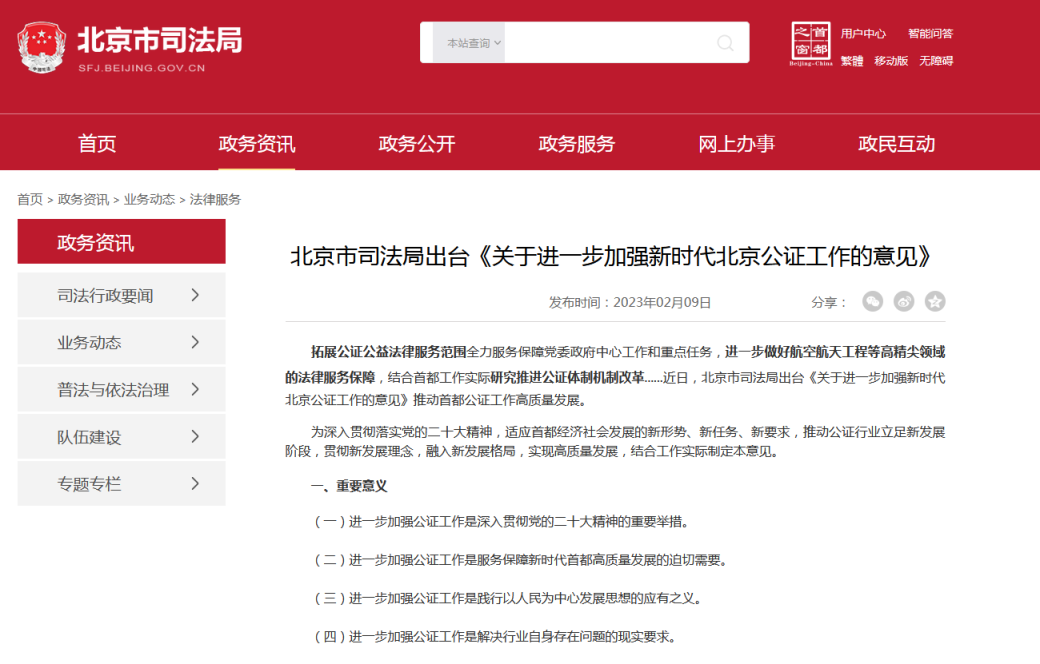This screenshot has width=1040, height=664.
Task: Open 队伍建设 sidebar item
Action: pos(121,436)
